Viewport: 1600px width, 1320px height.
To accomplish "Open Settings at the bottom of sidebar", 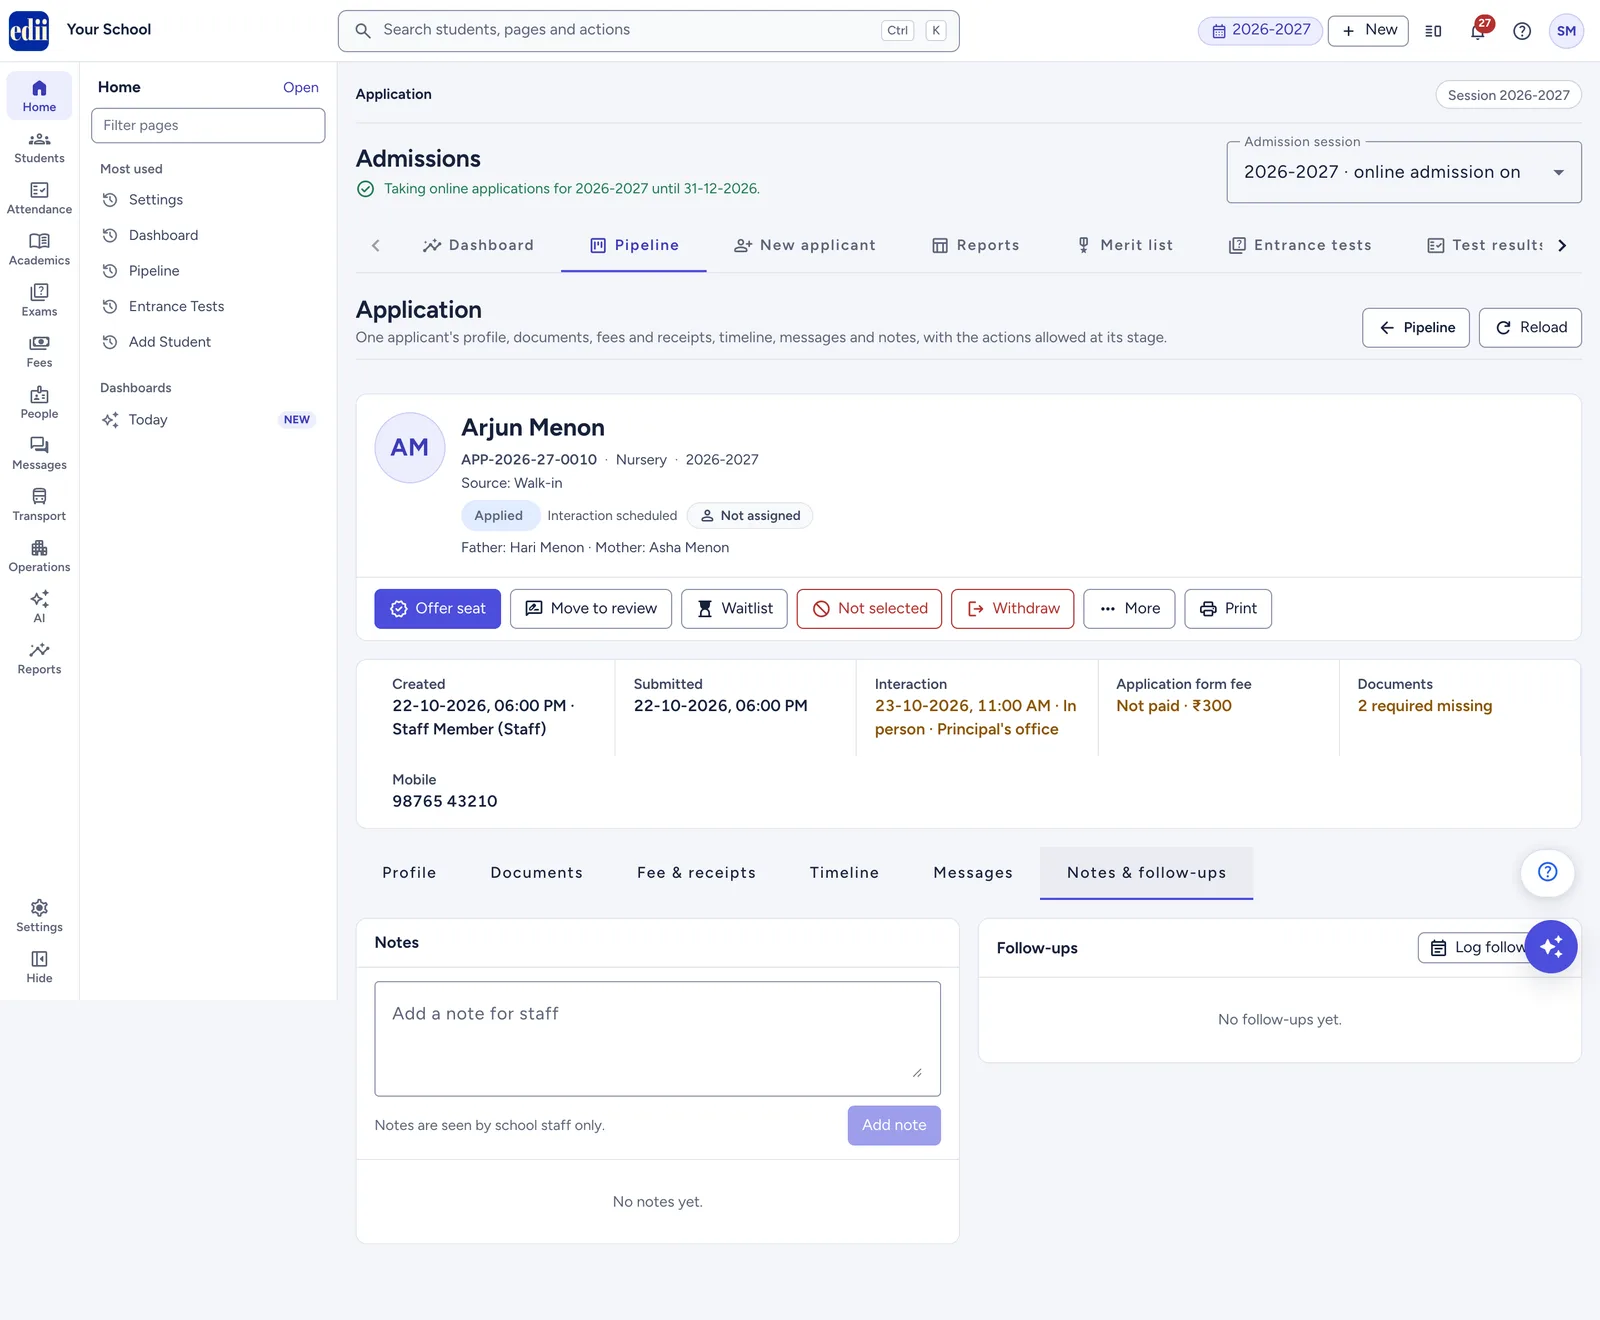I will coord(39,915).
